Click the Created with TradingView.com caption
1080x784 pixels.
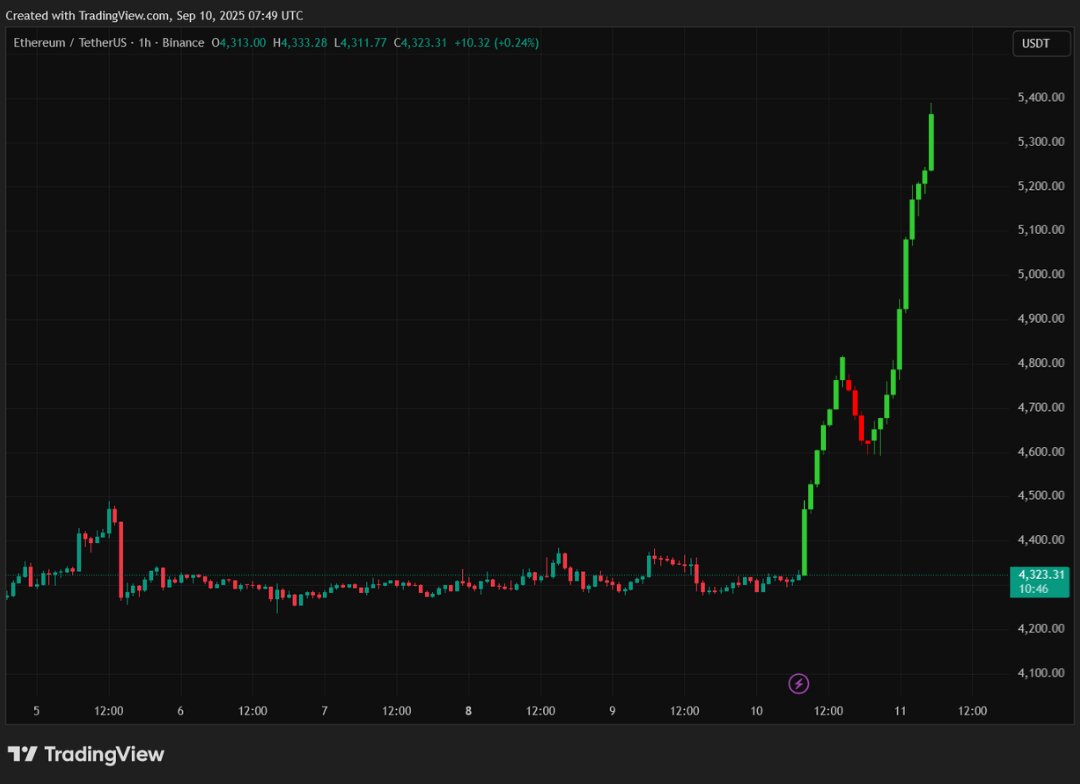pyautogui.click(x=154, y=15)
